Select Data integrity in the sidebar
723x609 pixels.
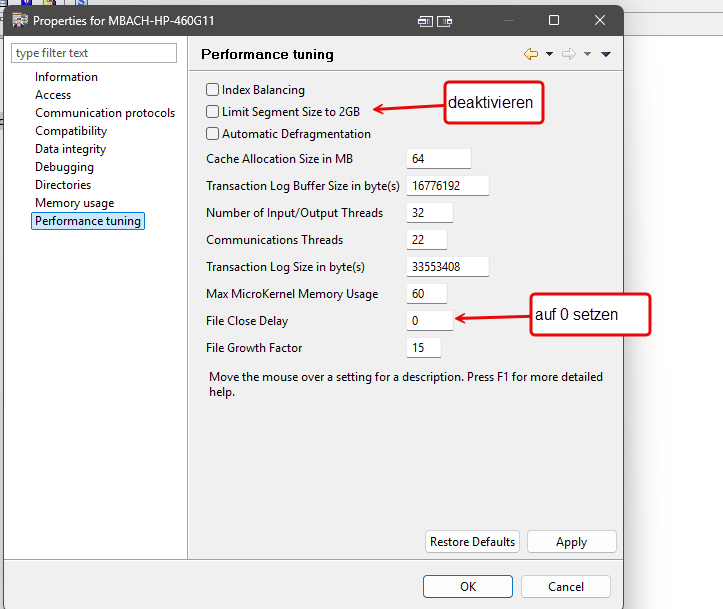(x=70, y=149)
